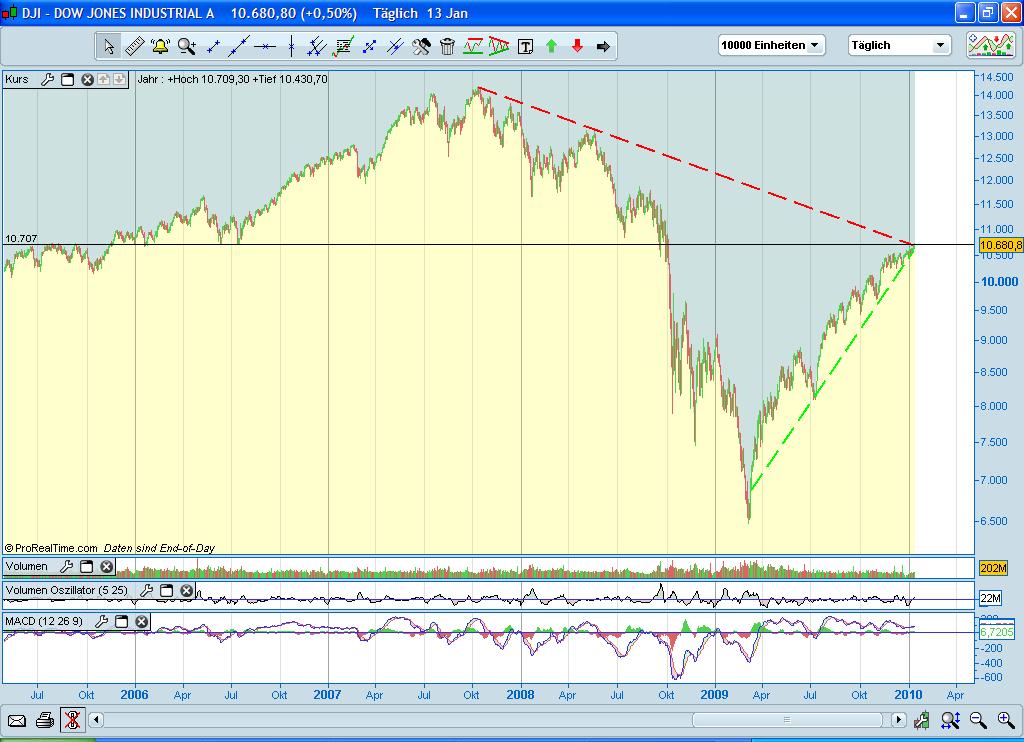This screenshot has width=1024, height=742.
Task: Click the horizontal scrollbar's right arrow
Action: pyautogui.click(x=899, y=719)
